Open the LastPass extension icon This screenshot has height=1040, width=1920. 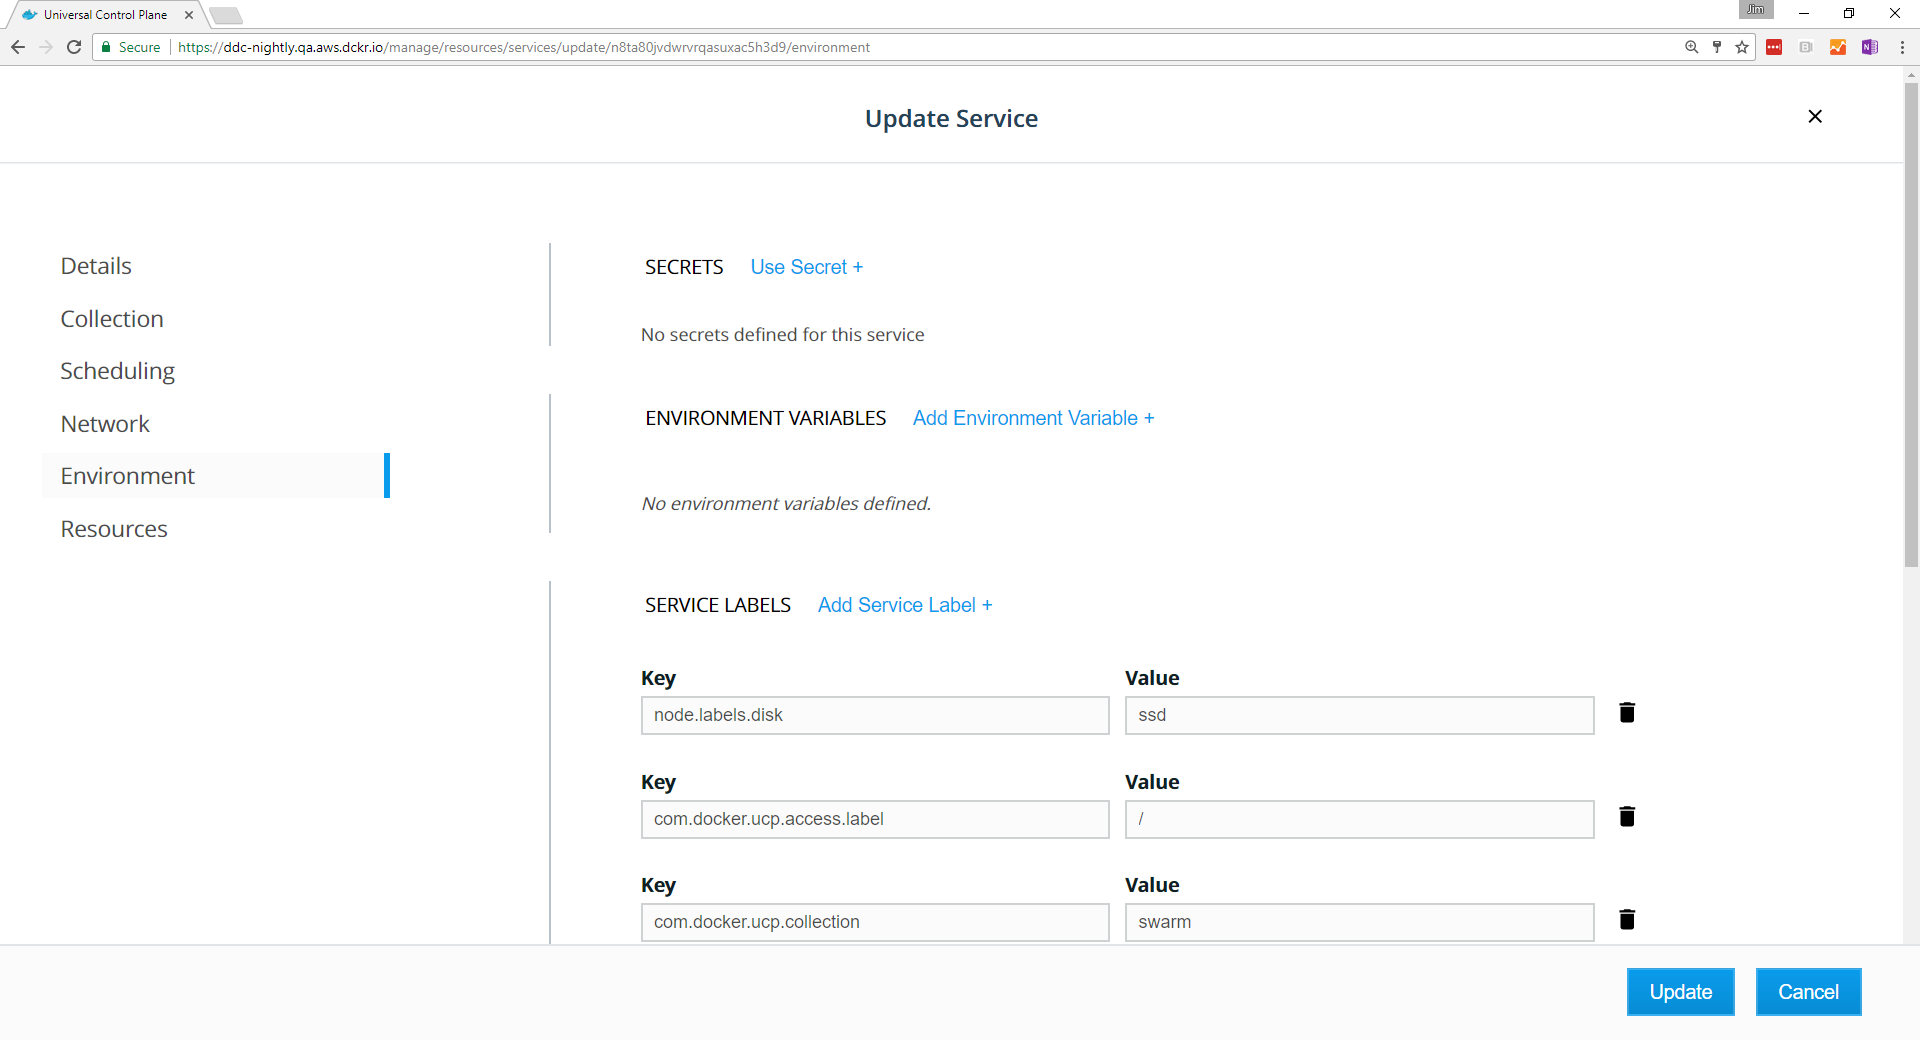coord(1774,47)
